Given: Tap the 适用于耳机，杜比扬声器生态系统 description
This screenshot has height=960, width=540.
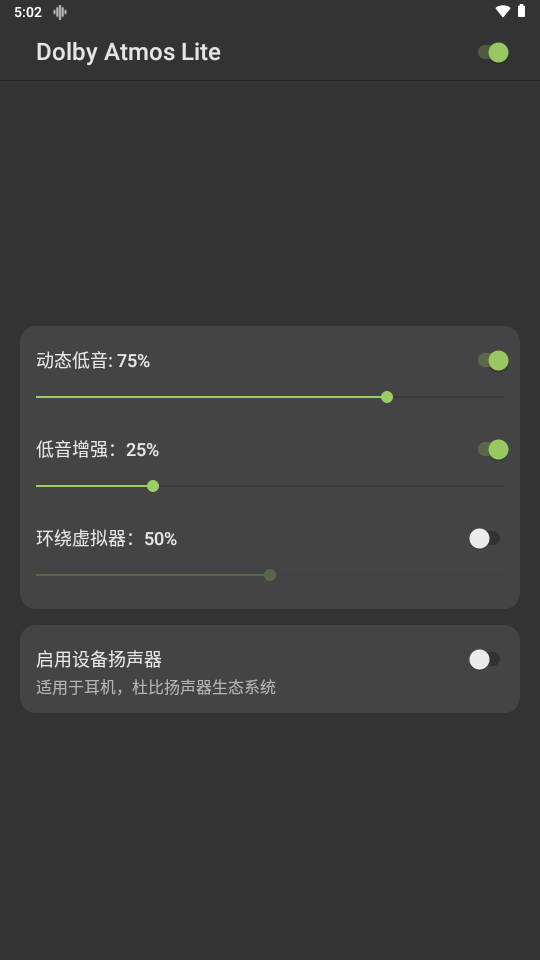Looking at the screenshot, I should click(156, 688).
